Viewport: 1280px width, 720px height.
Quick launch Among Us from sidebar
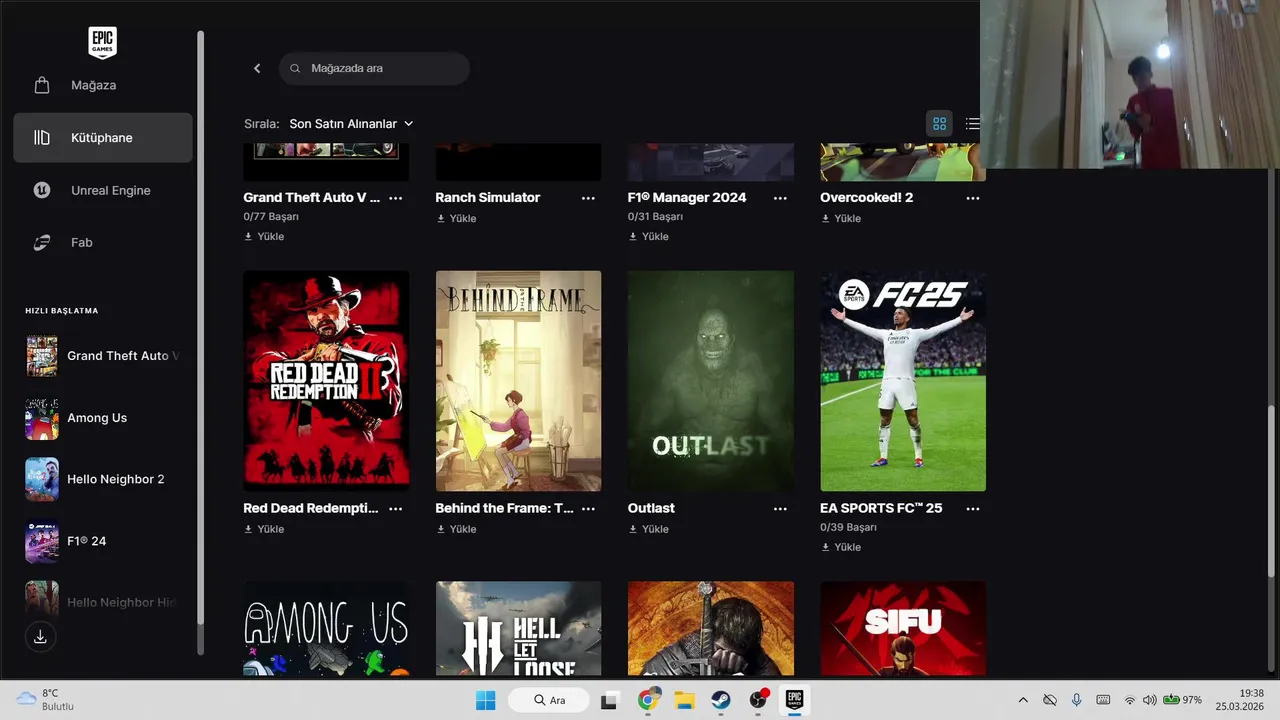103,418
